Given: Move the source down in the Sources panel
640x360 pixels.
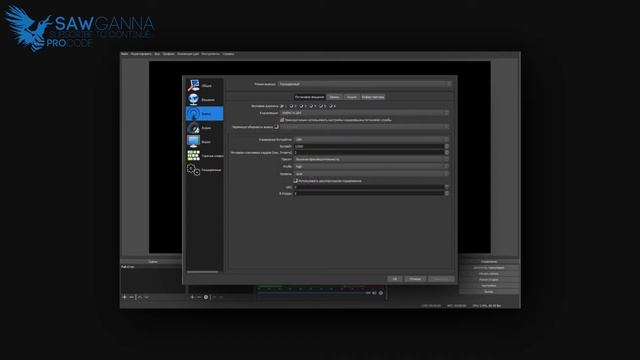Looking at the screenshot, I should coord(221,297).
